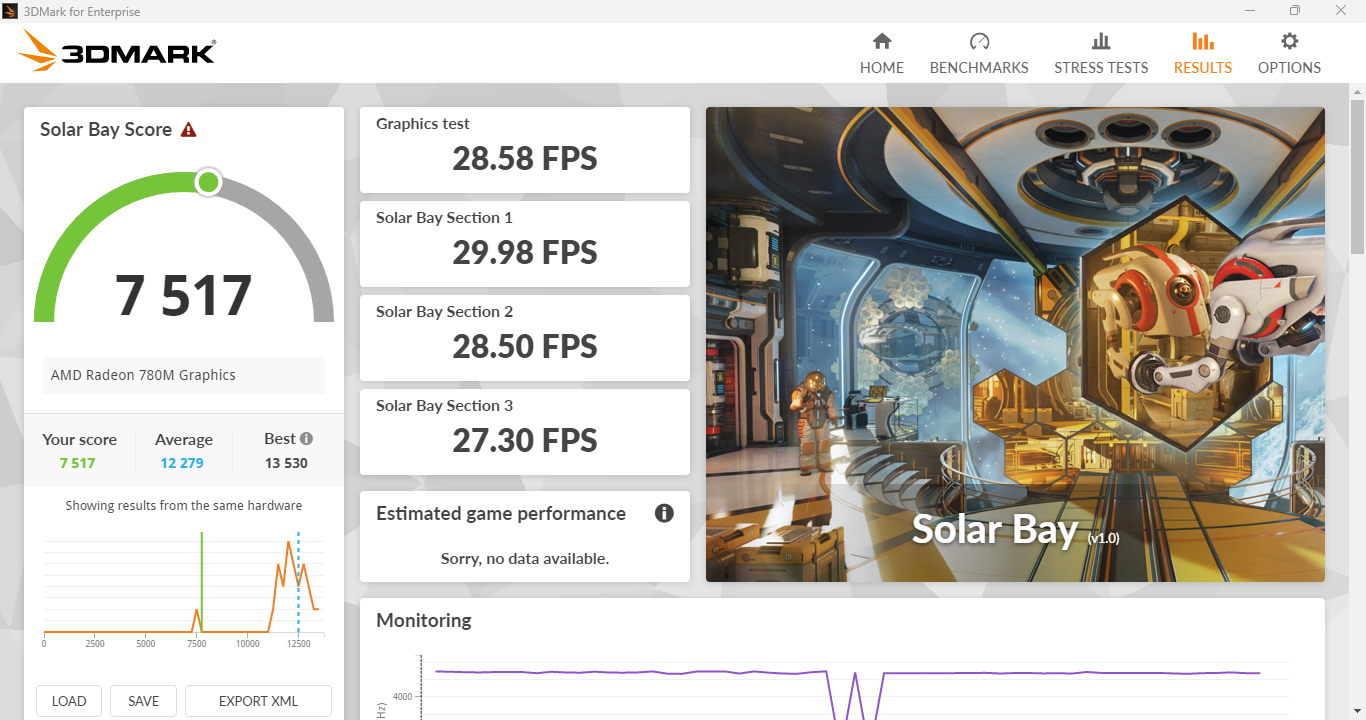The image size is (1366, 720).
Task: Switch to the BENCHMARKS tab label
Action: (x=979, y=68)
